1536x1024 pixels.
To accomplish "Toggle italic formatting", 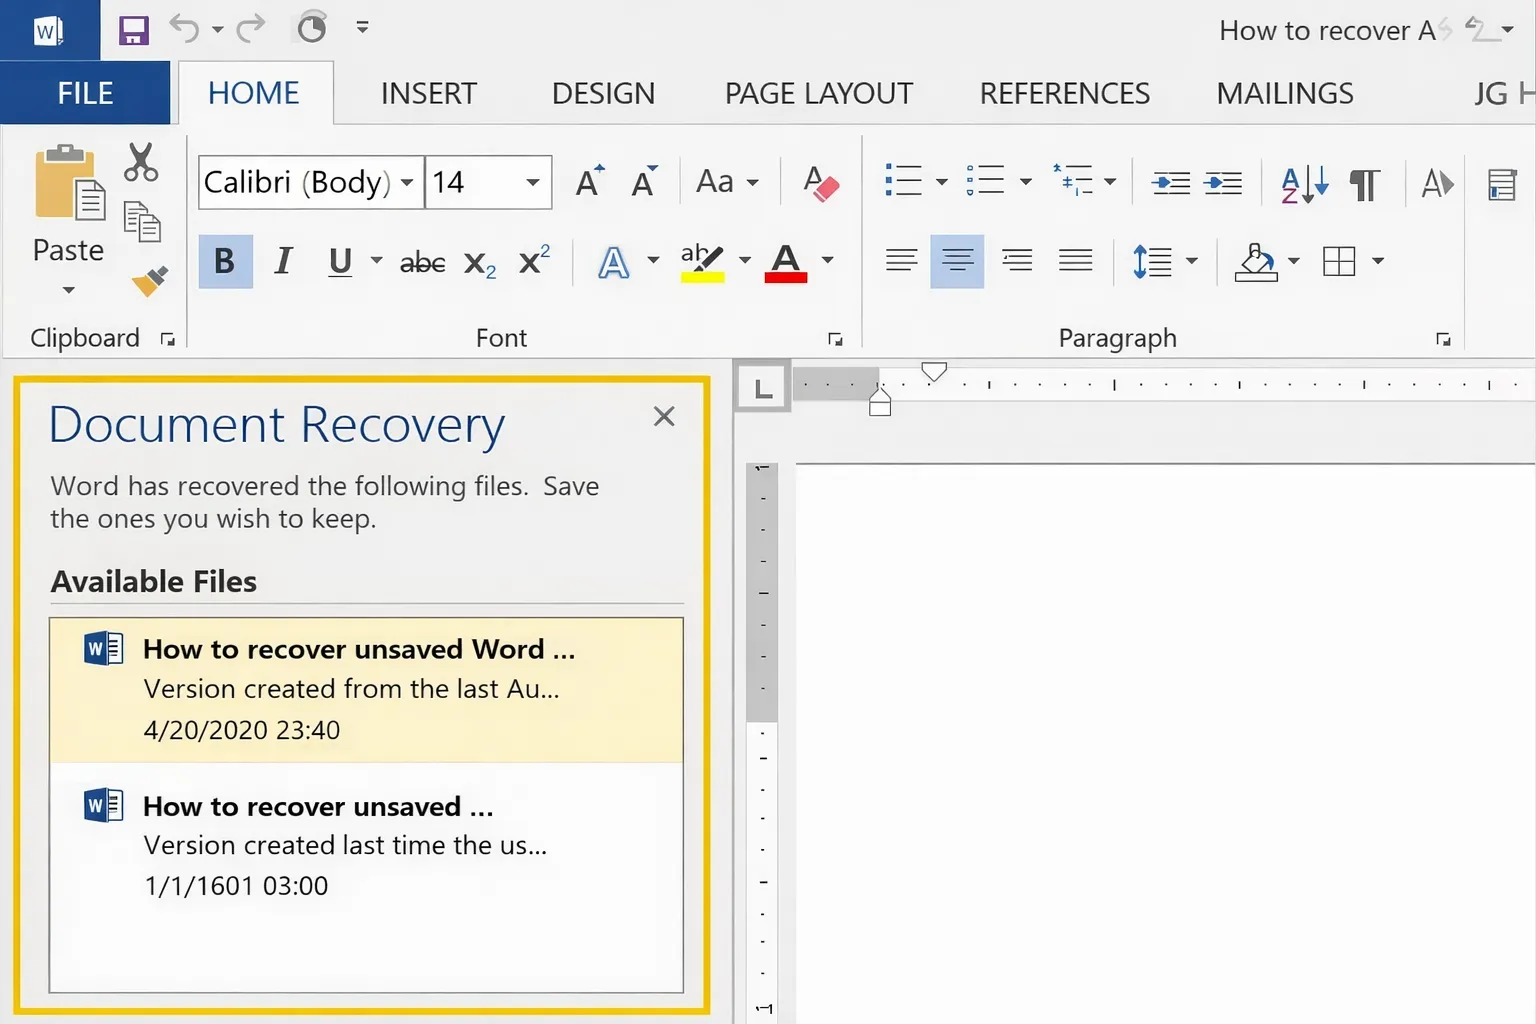I will click(x=283, y=261).
